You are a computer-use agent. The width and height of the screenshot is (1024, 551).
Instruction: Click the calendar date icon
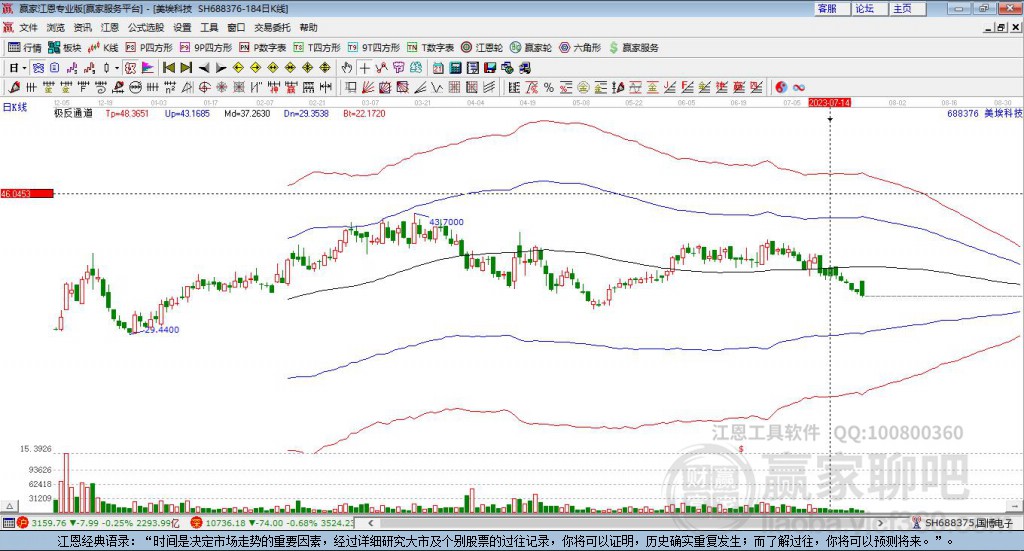point(438,68)
